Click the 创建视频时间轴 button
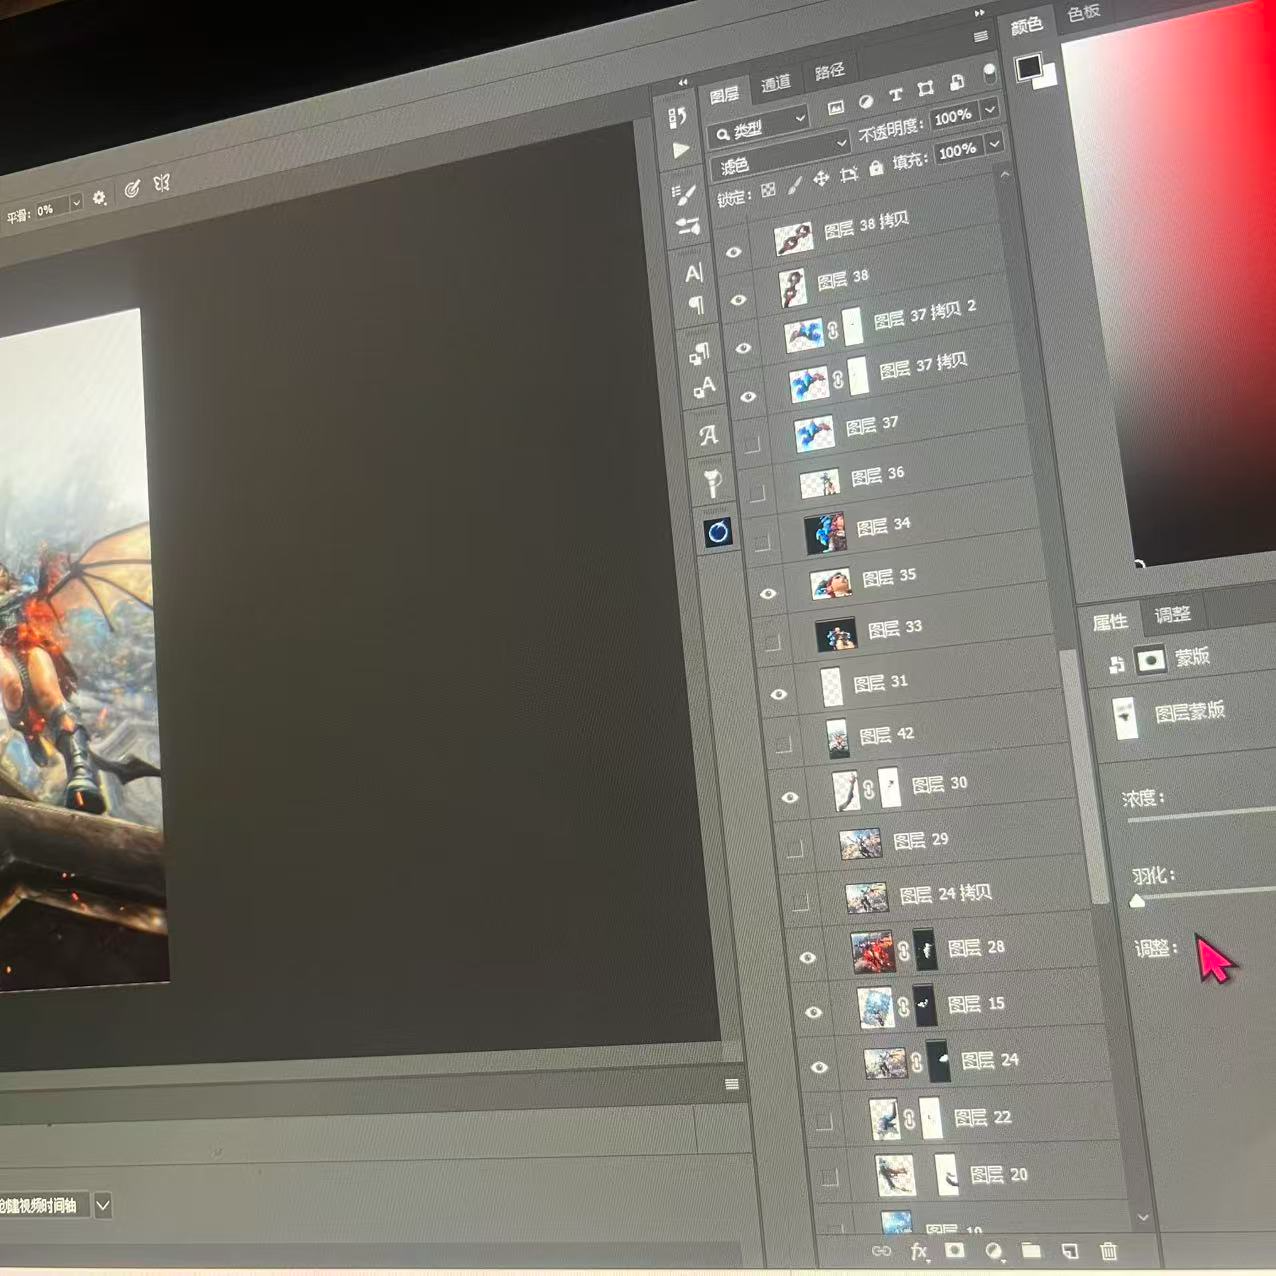 tap(40, 1206)
